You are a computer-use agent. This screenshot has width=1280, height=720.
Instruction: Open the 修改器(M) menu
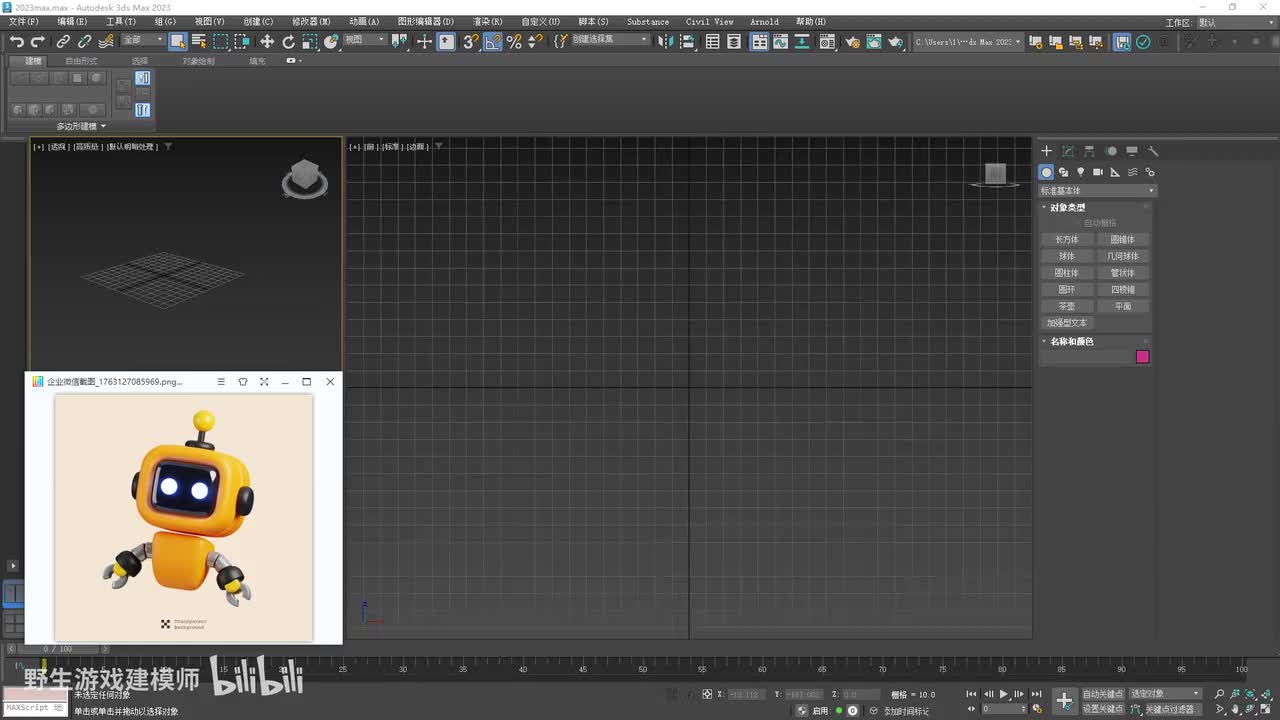[x=311, y=22]
